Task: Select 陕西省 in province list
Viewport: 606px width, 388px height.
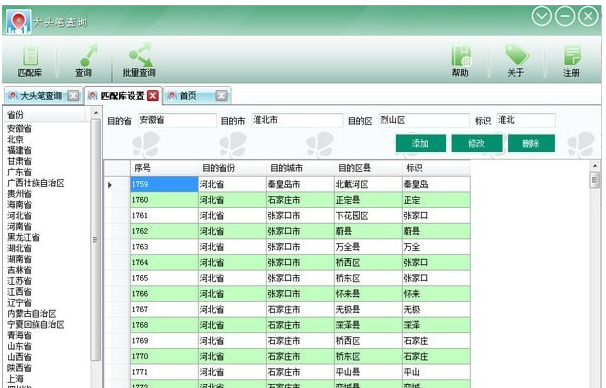Action: coord(19,368)
